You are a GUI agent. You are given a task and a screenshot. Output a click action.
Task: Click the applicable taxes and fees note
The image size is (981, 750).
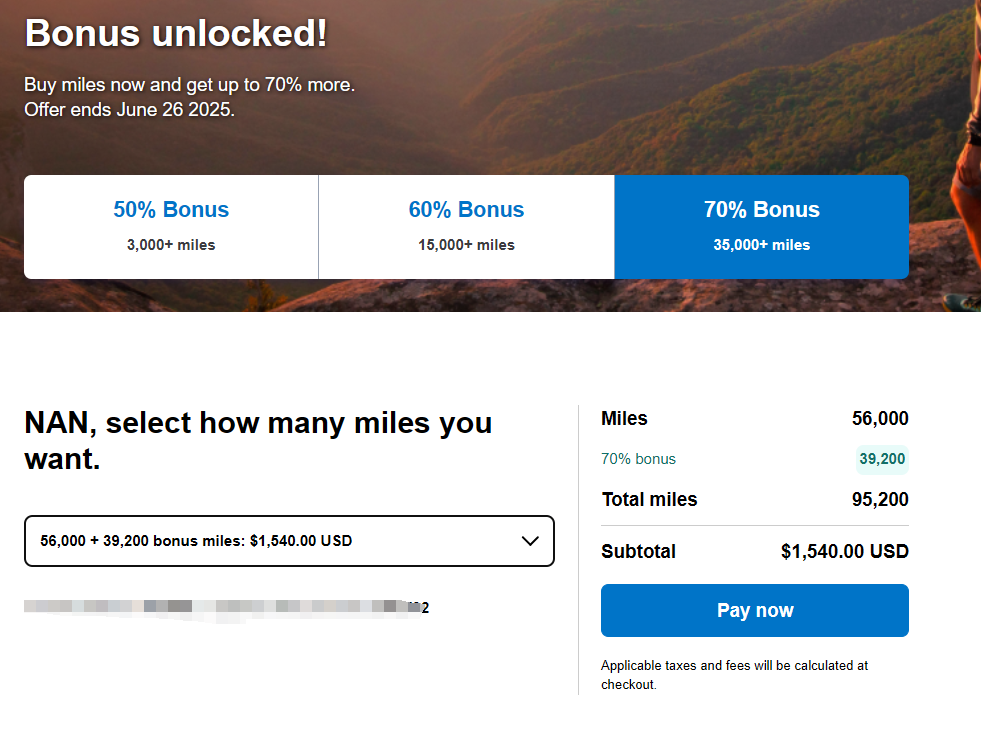point(734,675)
